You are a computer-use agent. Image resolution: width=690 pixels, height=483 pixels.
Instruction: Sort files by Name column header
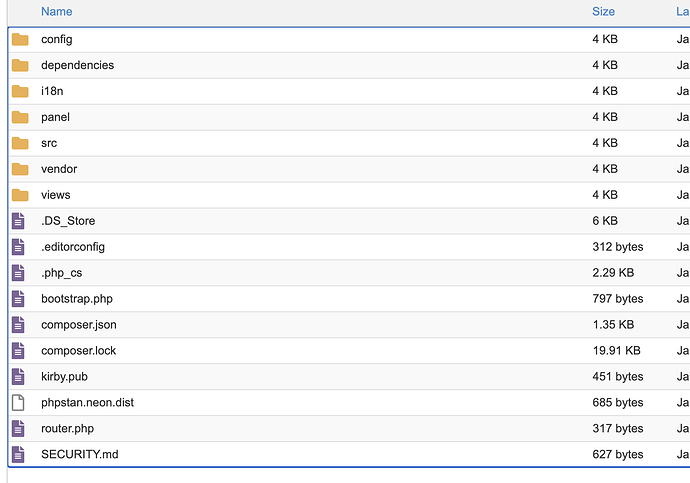click(x=57, y=12)
